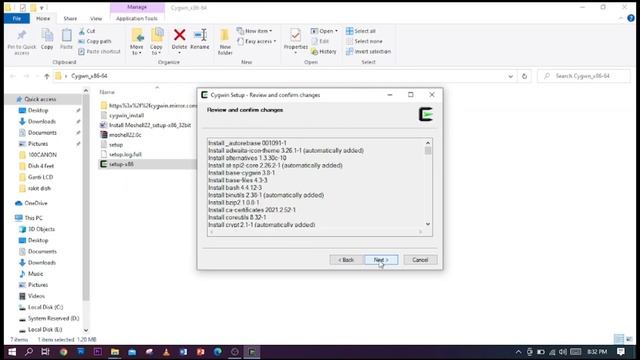The width and height of the screenshot is (640, 360).
Task: Open the Open dropdown in the ribbon
Action: pos(324,31)
